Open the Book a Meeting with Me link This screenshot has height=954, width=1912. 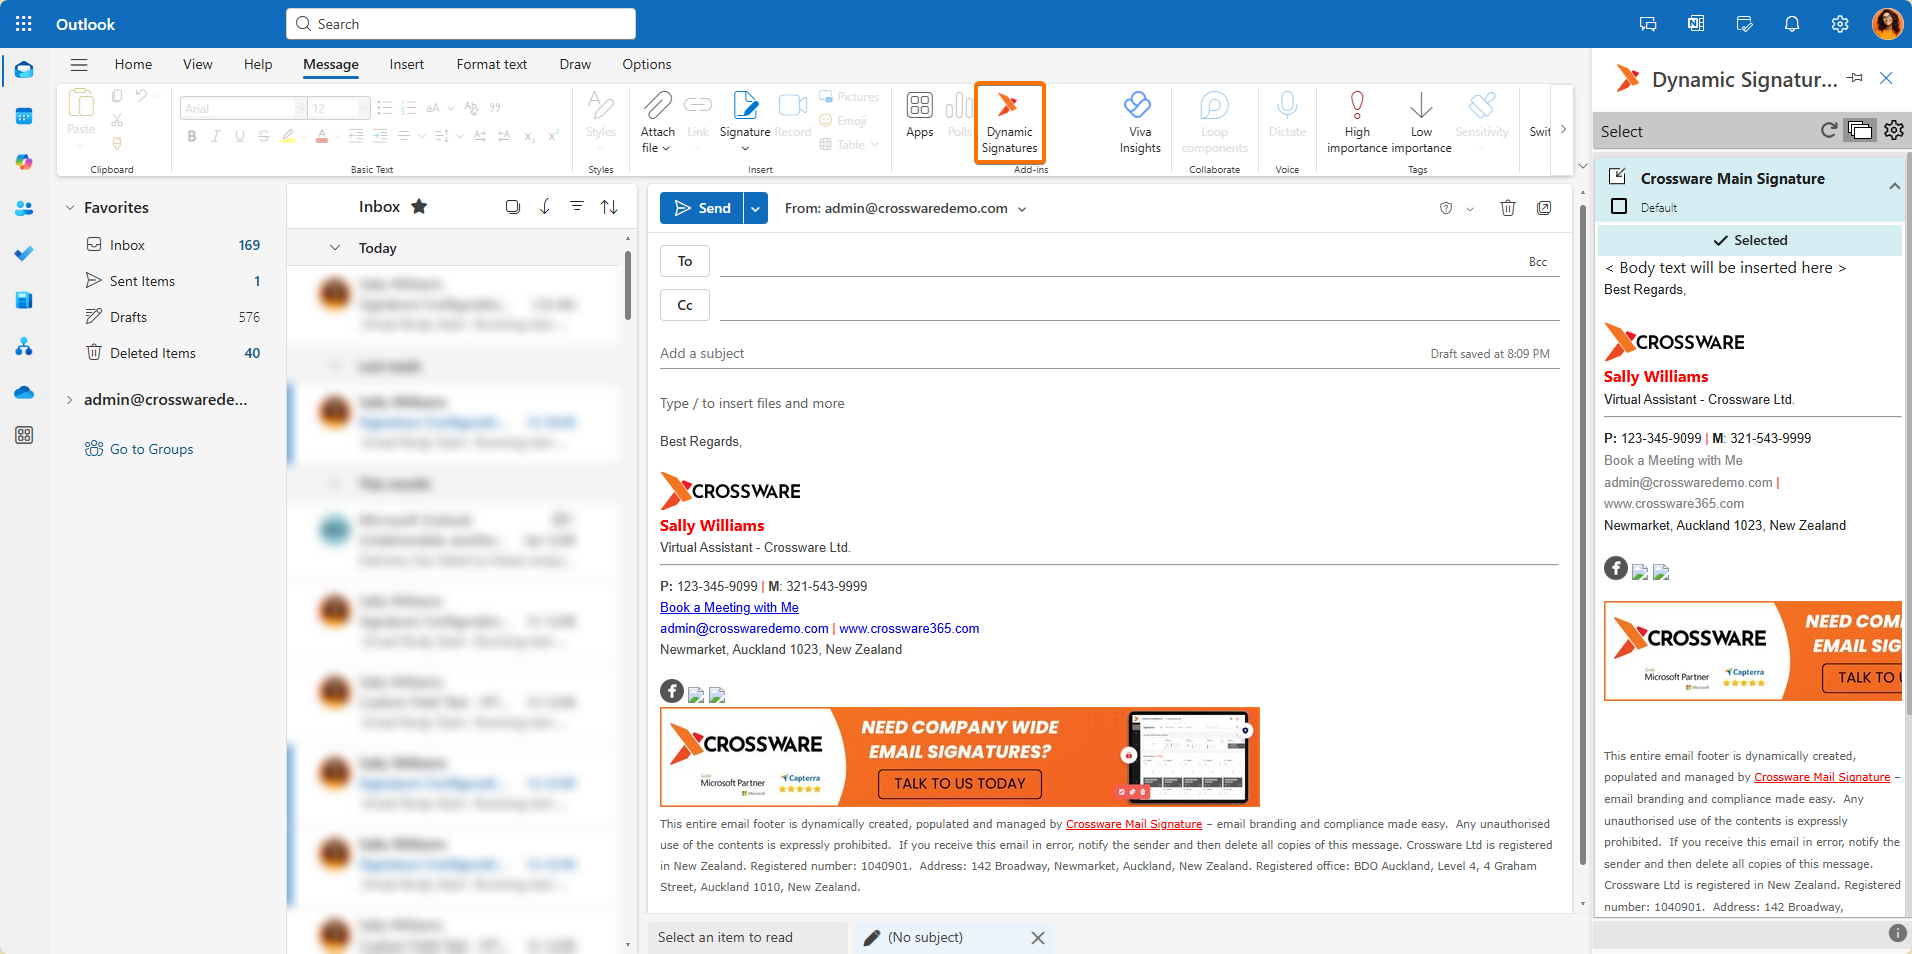click(729, 607)
